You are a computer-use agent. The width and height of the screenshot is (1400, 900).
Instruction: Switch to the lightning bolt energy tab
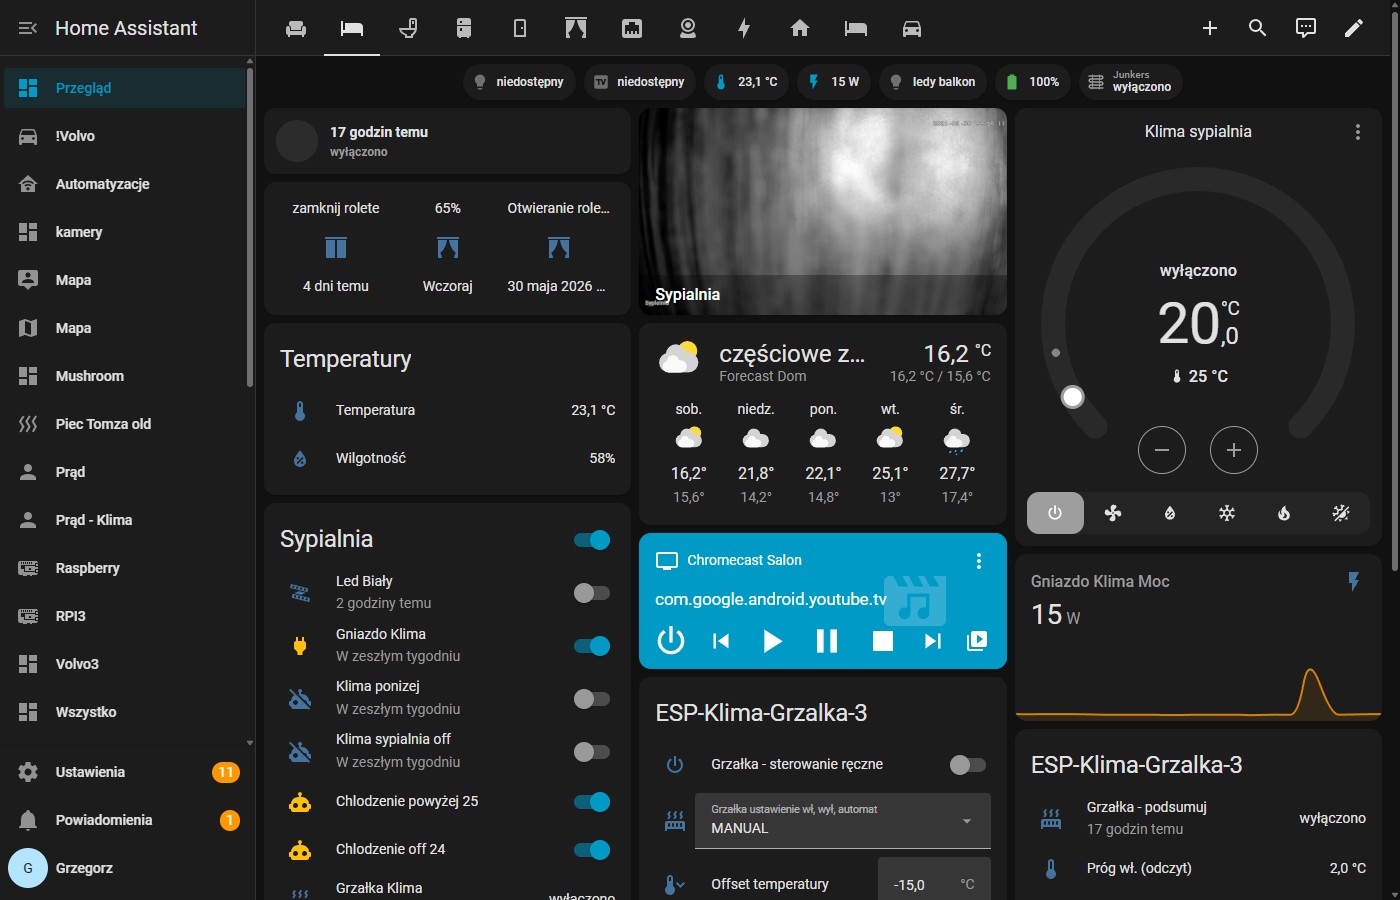[744, 28]
